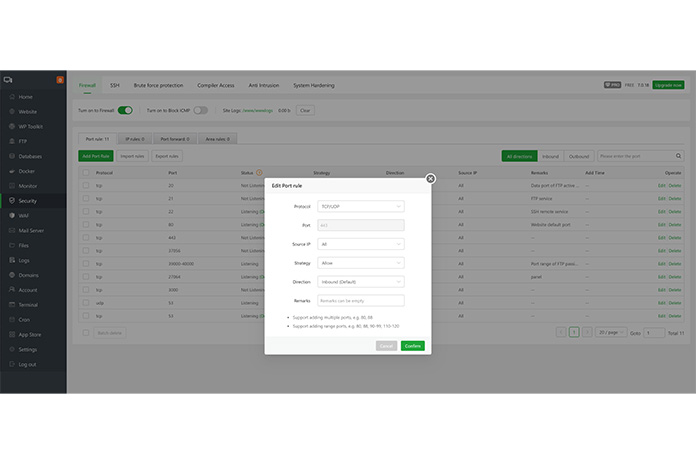Expand the Protocol dropdown in dialog
The image size is (696, 464).
point(360,206)
